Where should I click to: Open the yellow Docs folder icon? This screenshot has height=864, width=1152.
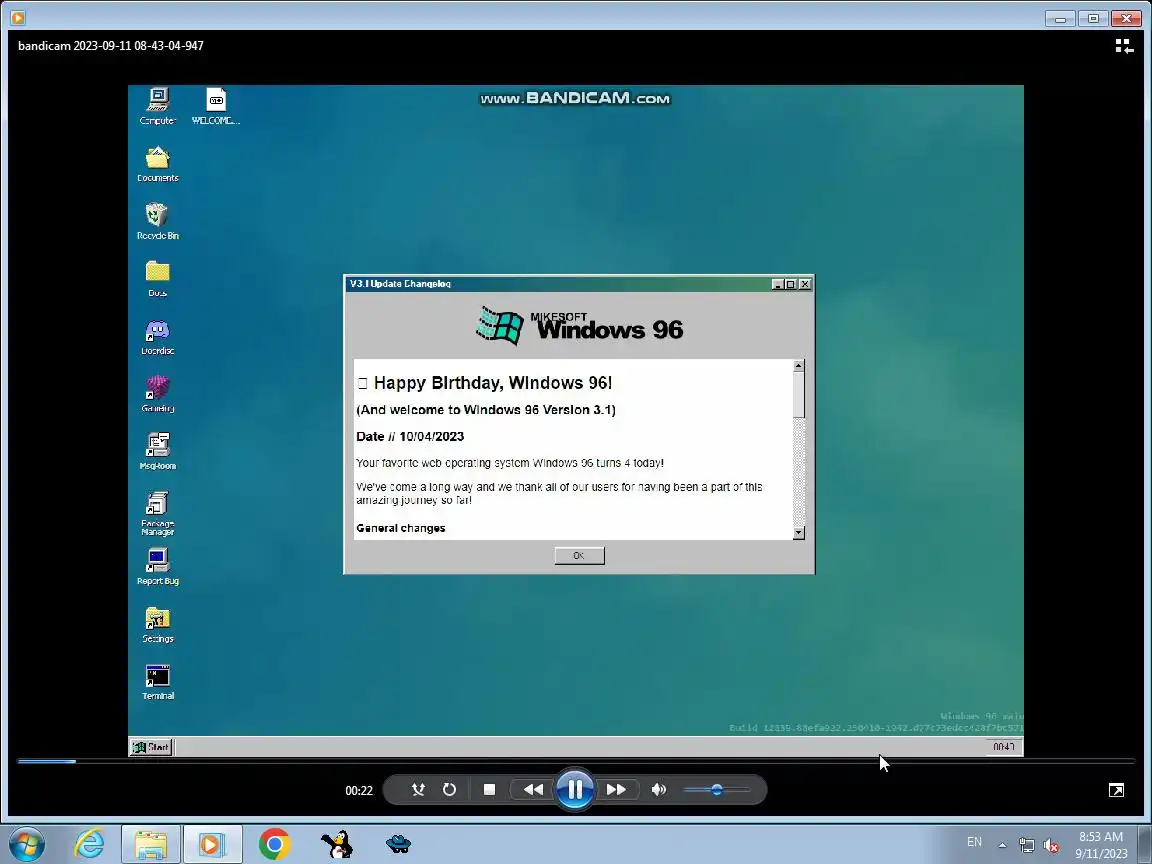[x=158, y=278]
